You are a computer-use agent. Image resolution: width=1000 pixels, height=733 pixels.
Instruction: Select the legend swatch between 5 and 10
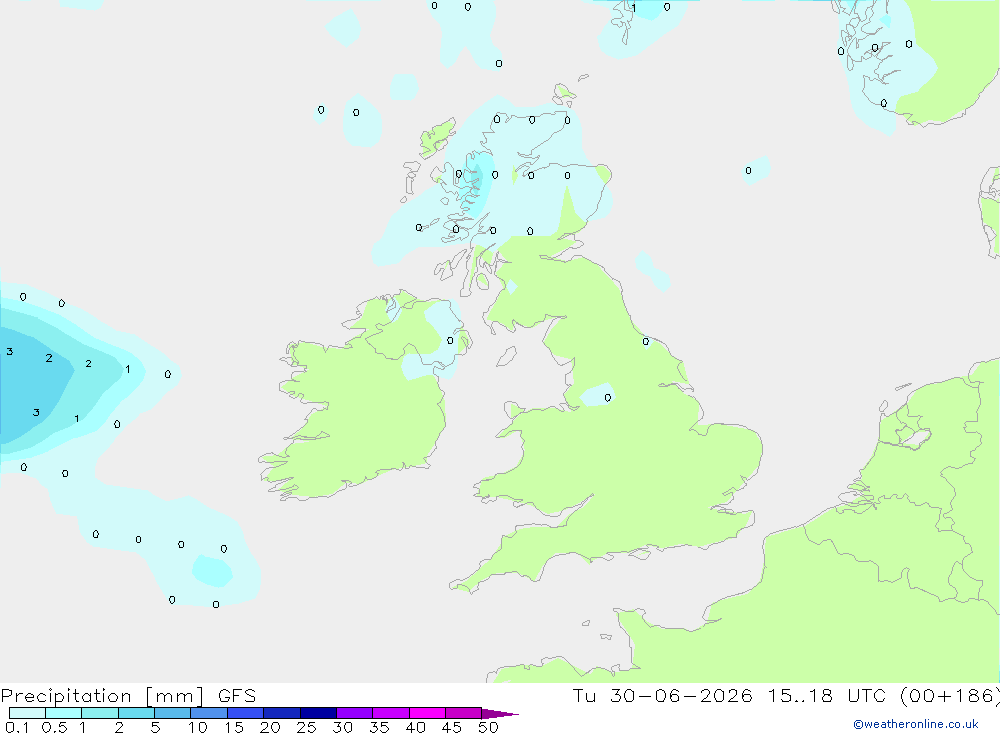[x=173, y=713]
